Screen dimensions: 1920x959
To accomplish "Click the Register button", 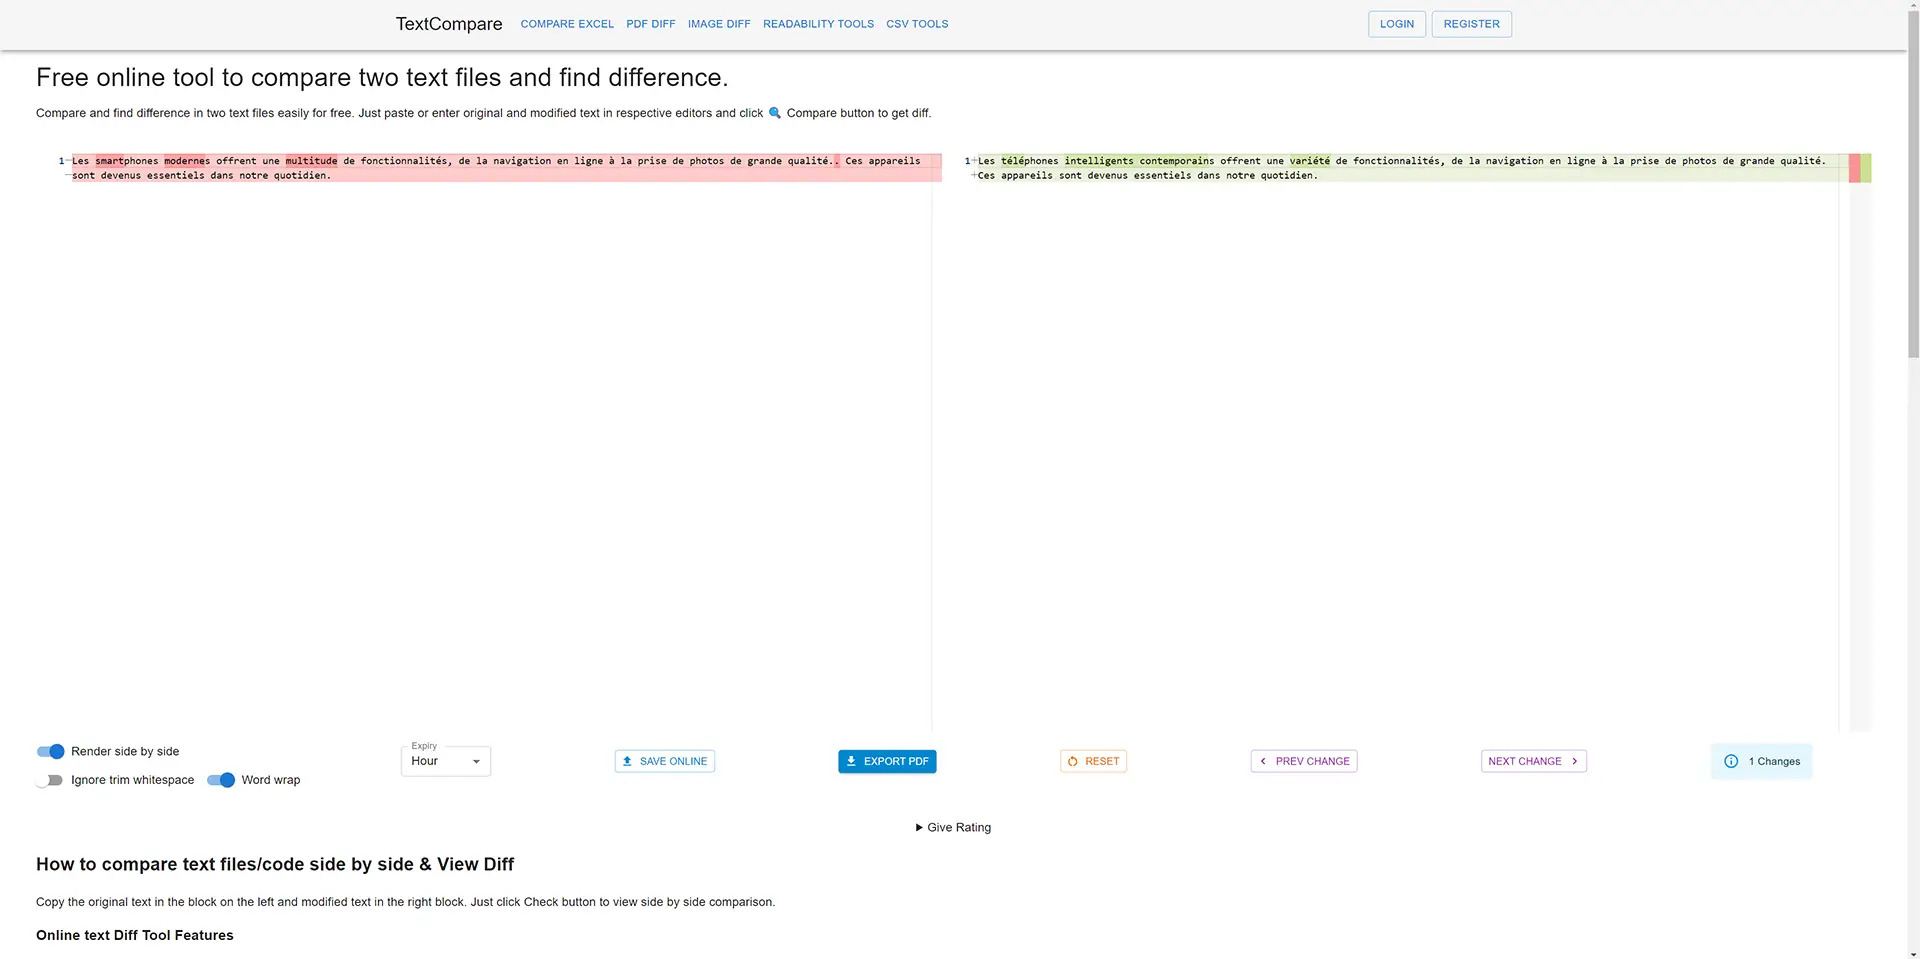I will [x=1471, y=24].
